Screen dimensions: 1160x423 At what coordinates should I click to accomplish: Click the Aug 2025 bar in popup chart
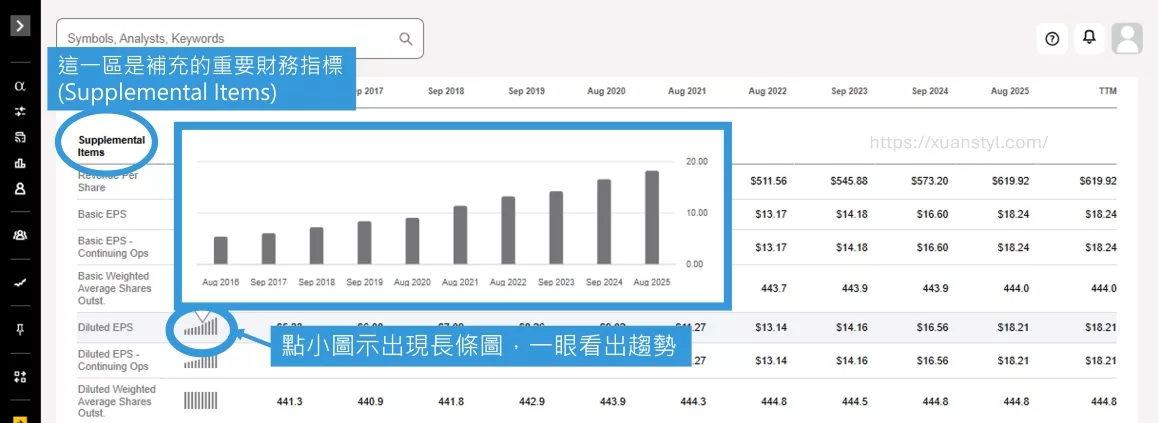coord(652,217)
